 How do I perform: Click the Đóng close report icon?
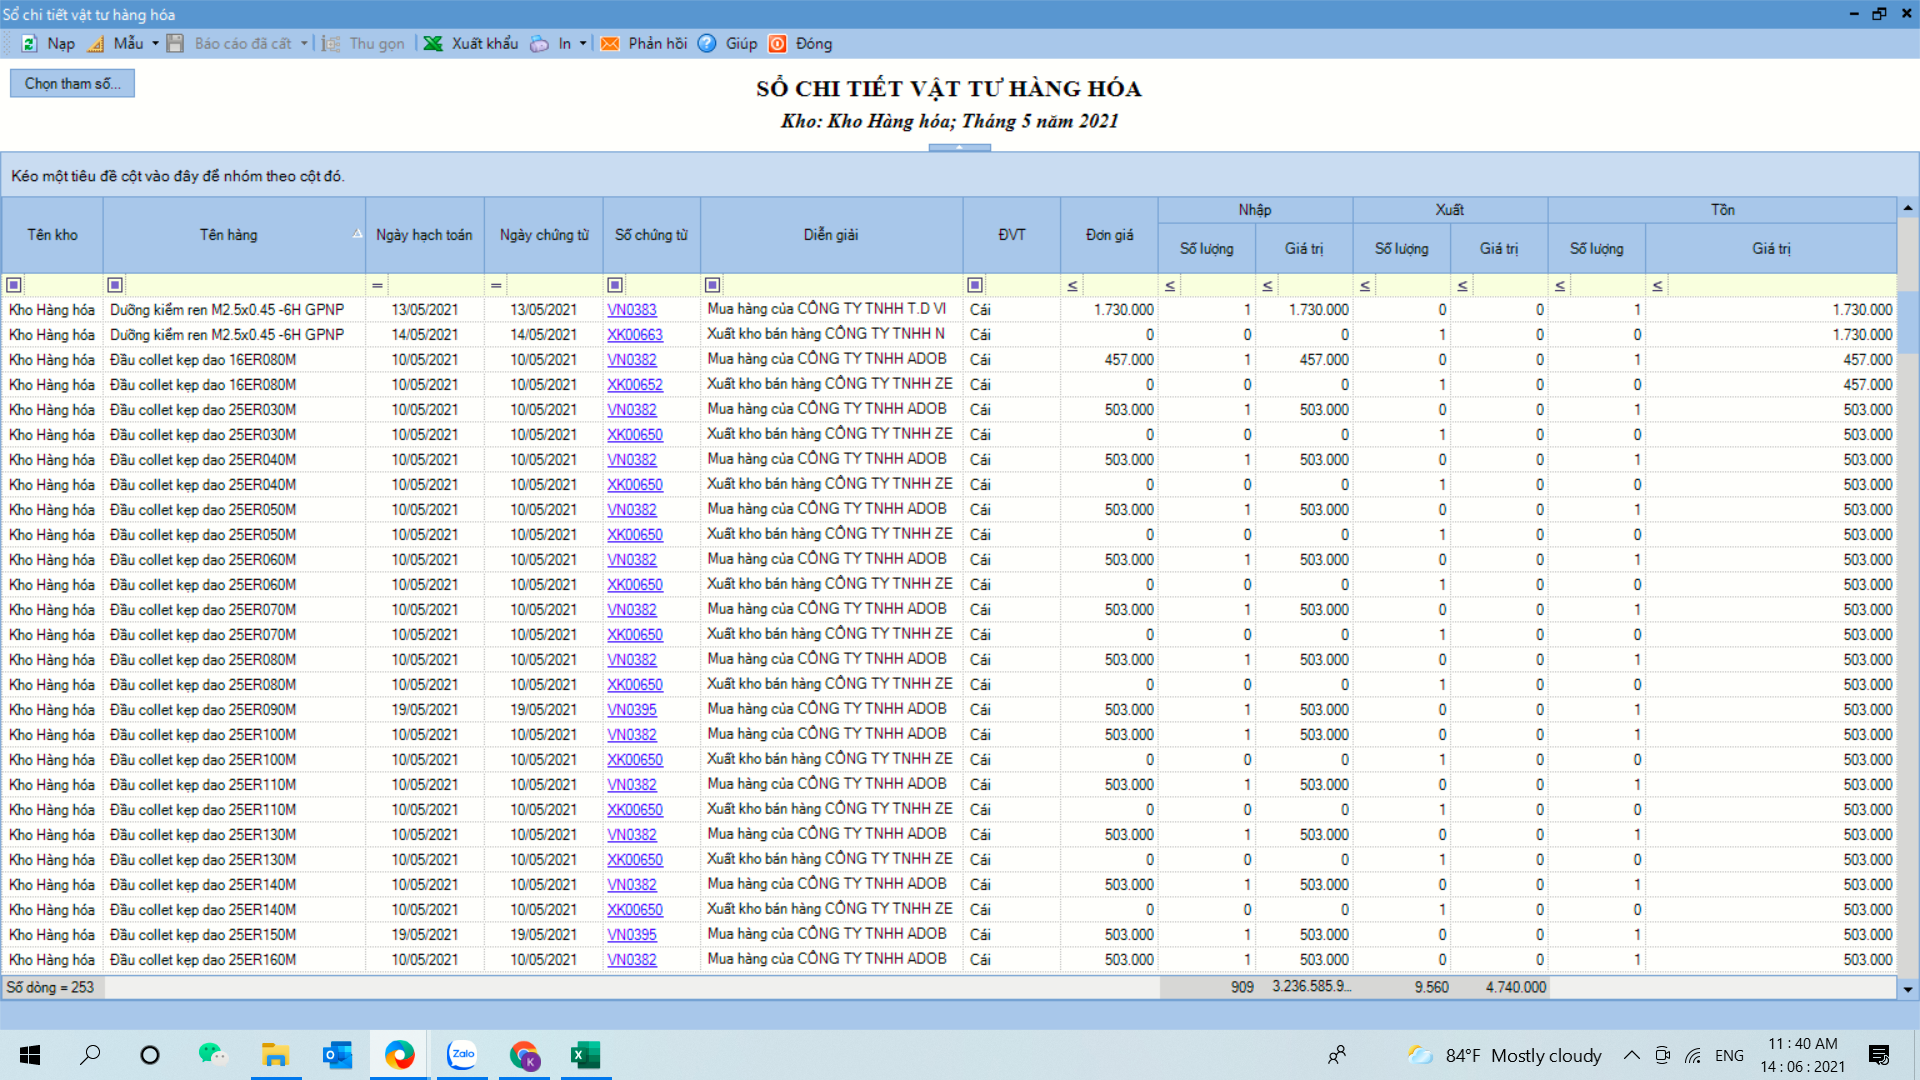tap(778, 44)
